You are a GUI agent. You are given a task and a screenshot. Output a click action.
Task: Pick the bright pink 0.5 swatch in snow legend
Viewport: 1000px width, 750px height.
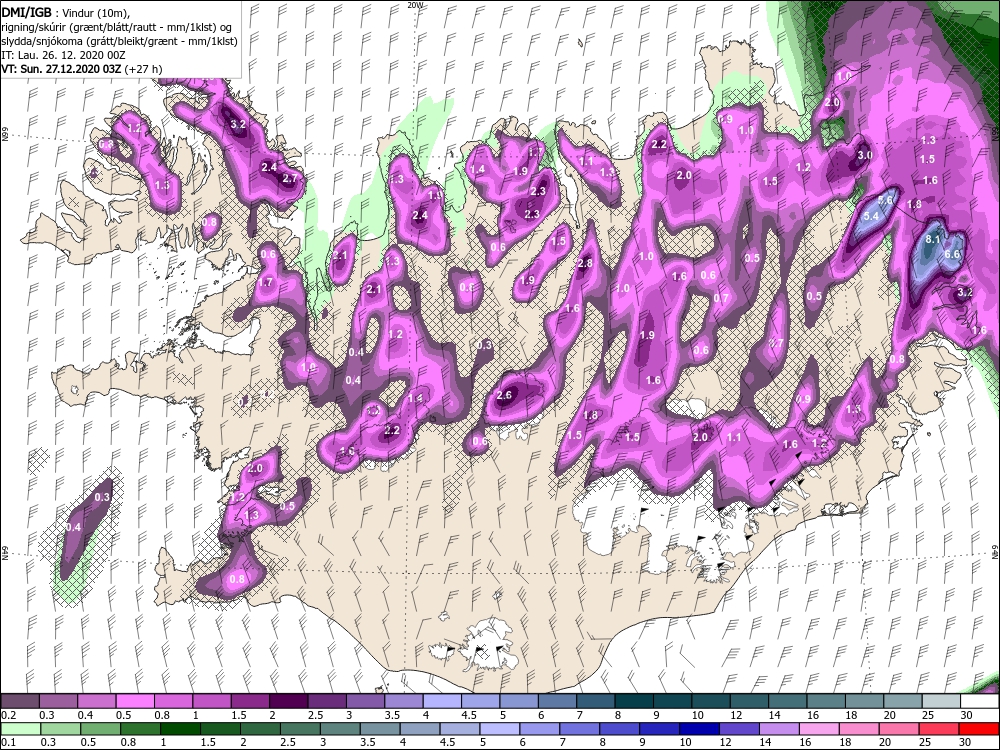tap(135, 701)
